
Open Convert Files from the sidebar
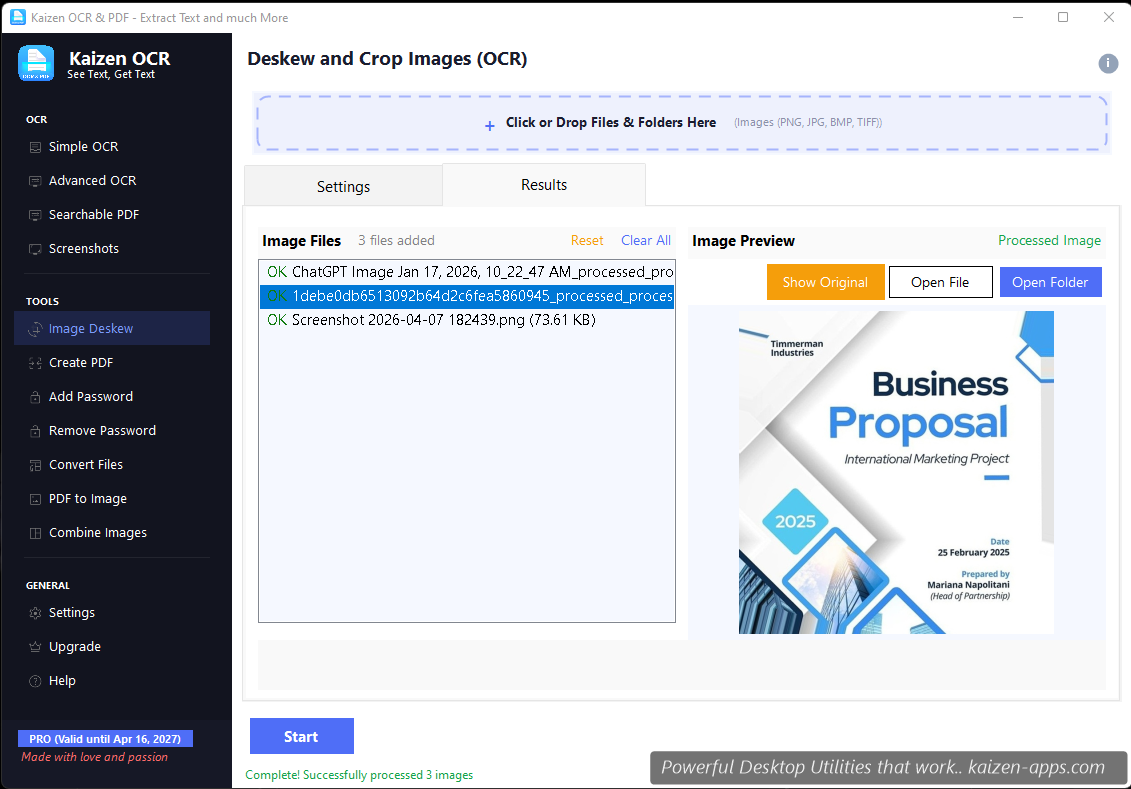click(x=86, y=465)
